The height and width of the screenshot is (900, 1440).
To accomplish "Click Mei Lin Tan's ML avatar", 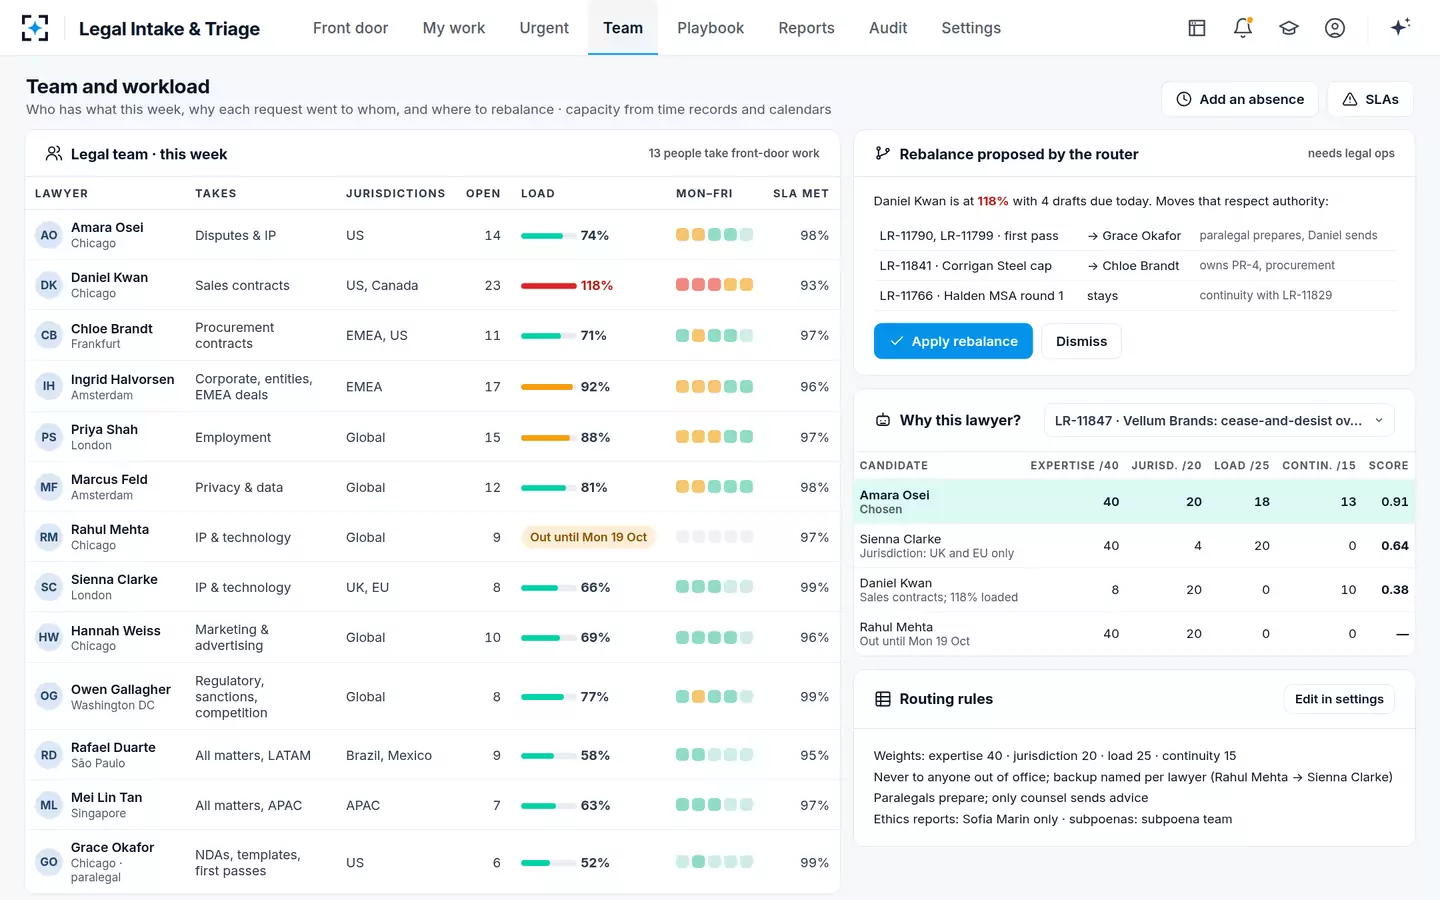I will (49, 805).
